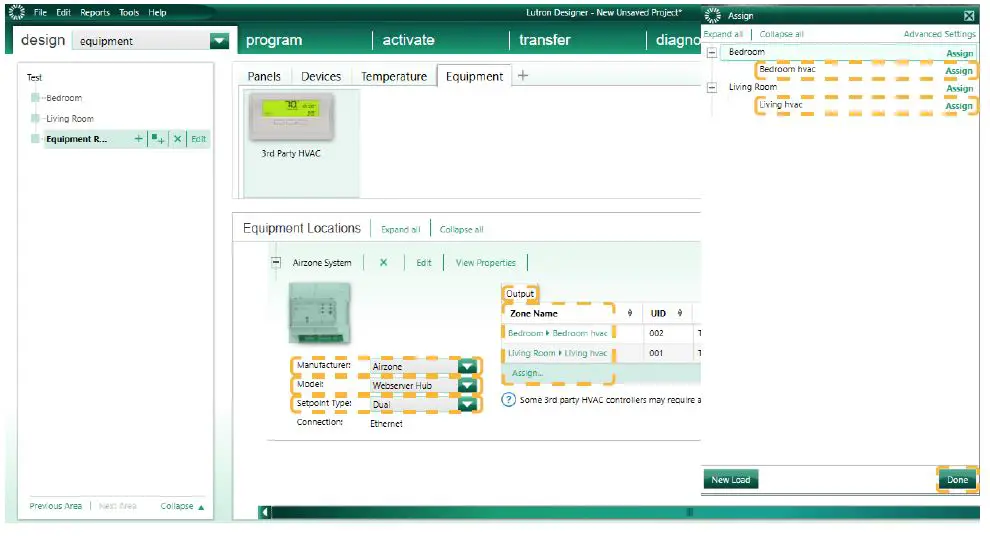This screenshot has height=536, width=990.
Task: Click the Lutron logo icon in title bar
Action: tap(16, 12)
